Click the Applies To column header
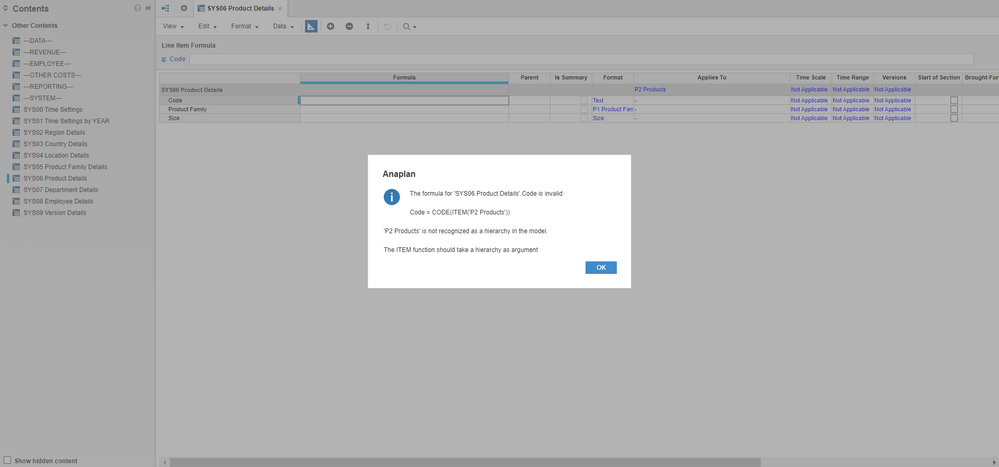Image resolution: width=999 pixels, height=467 pixels. 712,77
